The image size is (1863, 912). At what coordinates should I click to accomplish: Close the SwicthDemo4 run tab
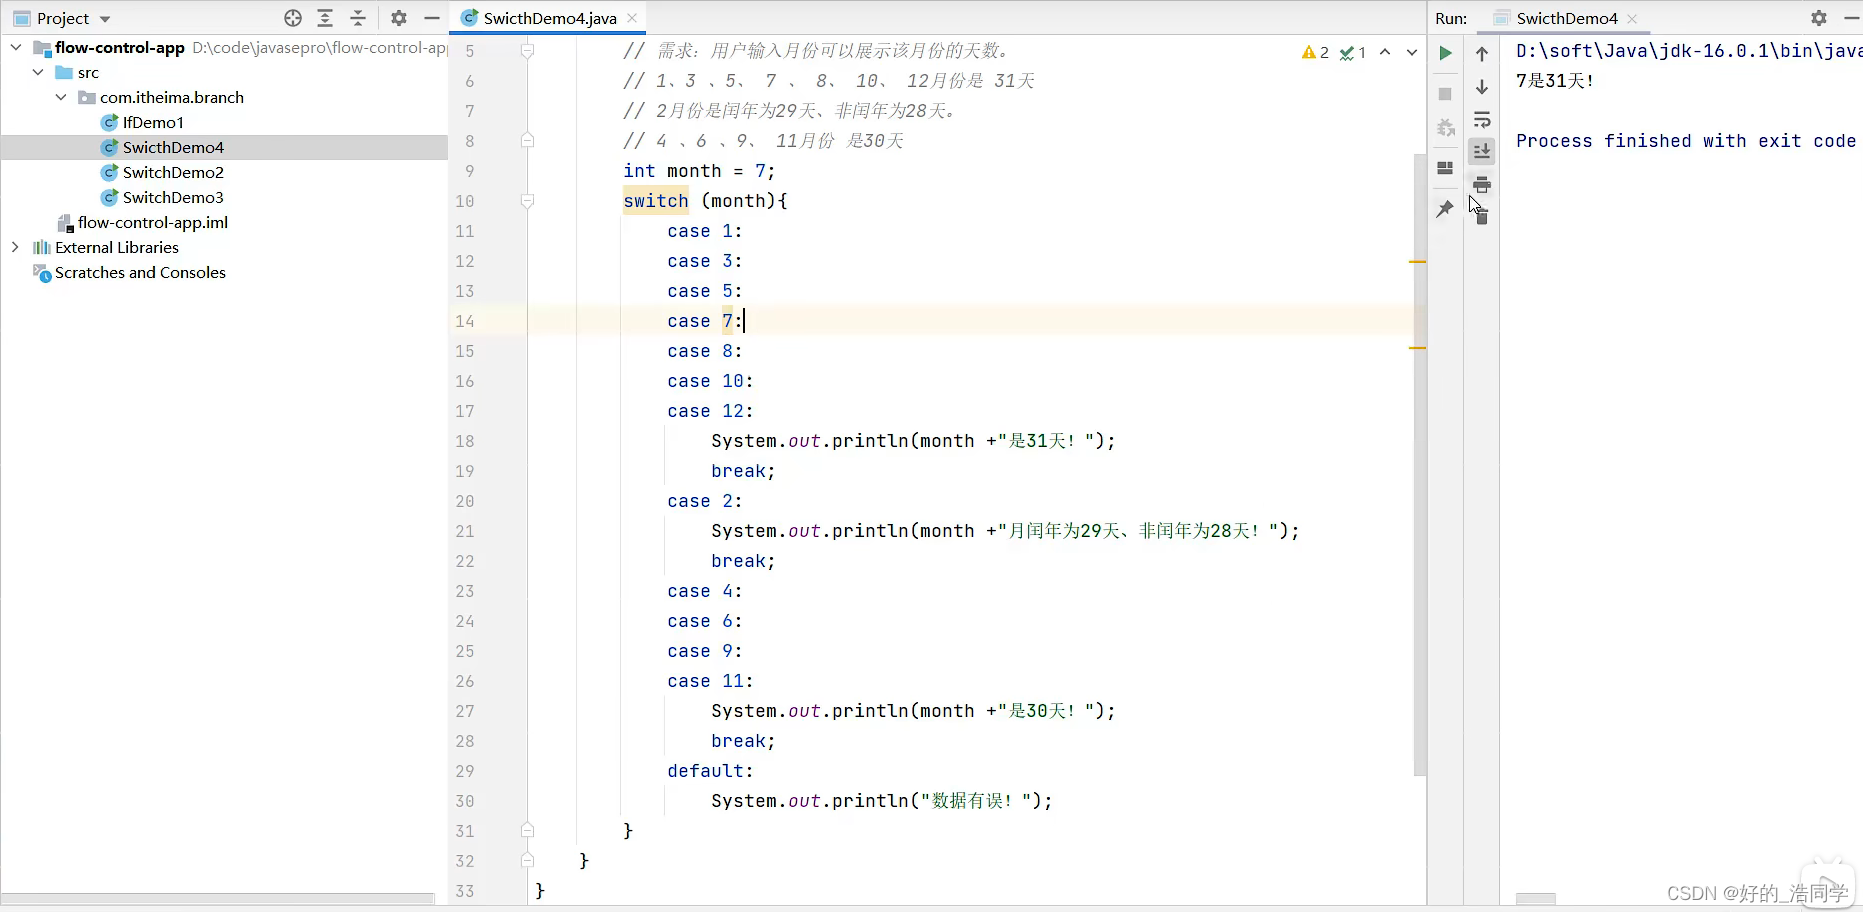1632,18
